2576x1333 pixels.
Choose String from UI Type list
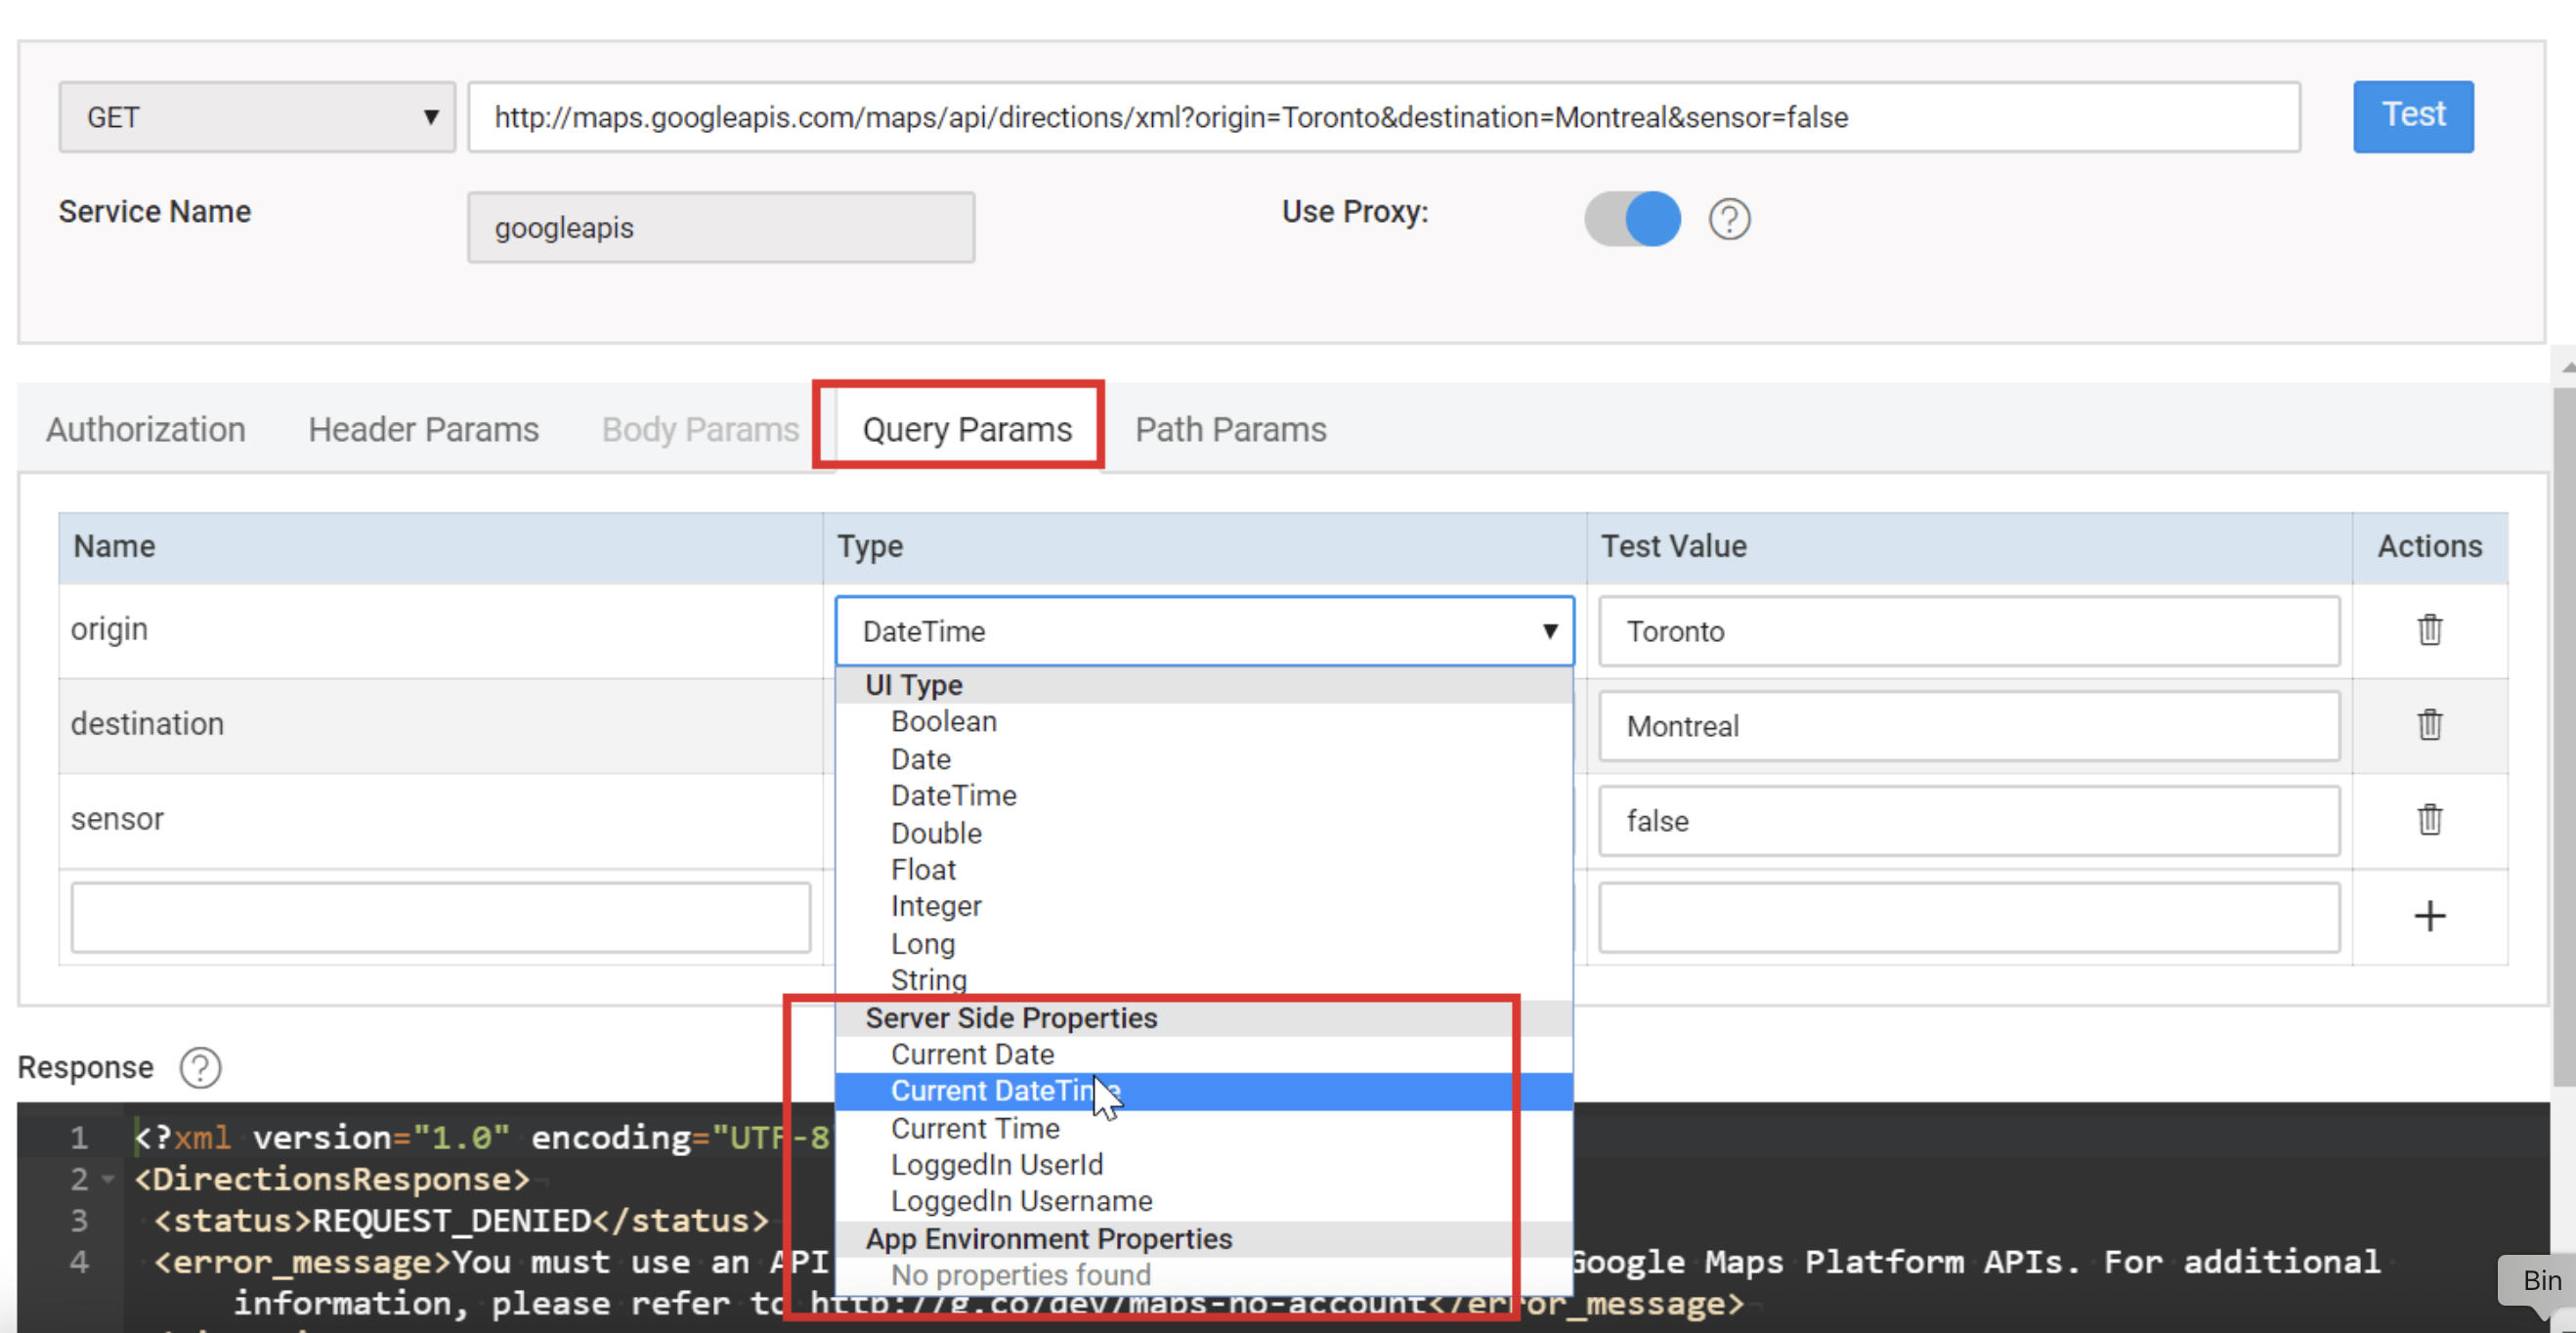pyautogui.click(x=928, y=980)
